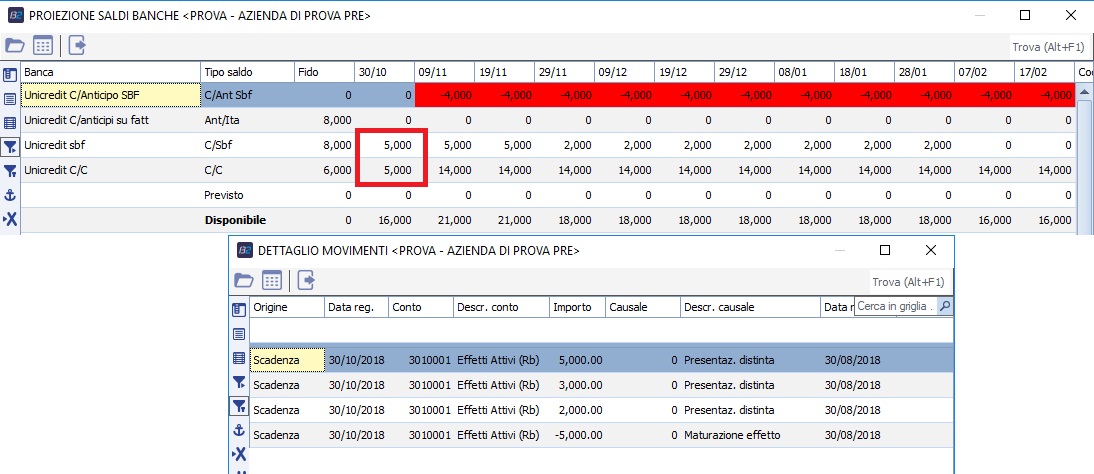Click the 29/12 column header
The width and height of the screenshot is (1094, 474).
tap(744, 73)
